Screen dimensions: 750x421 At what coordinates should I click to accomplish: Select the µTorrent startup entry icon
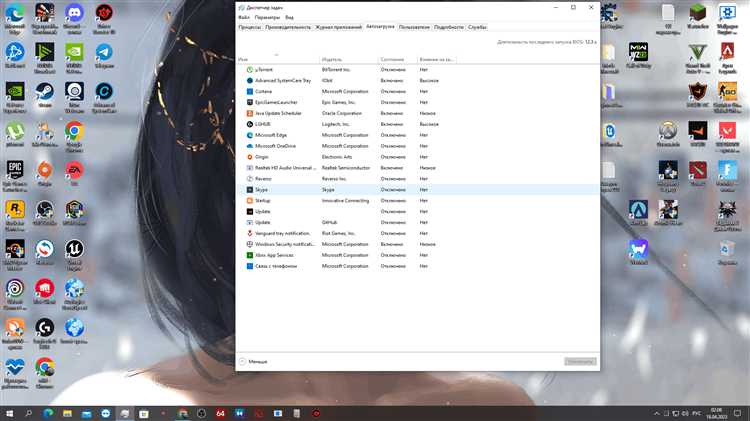coord(249,69)
